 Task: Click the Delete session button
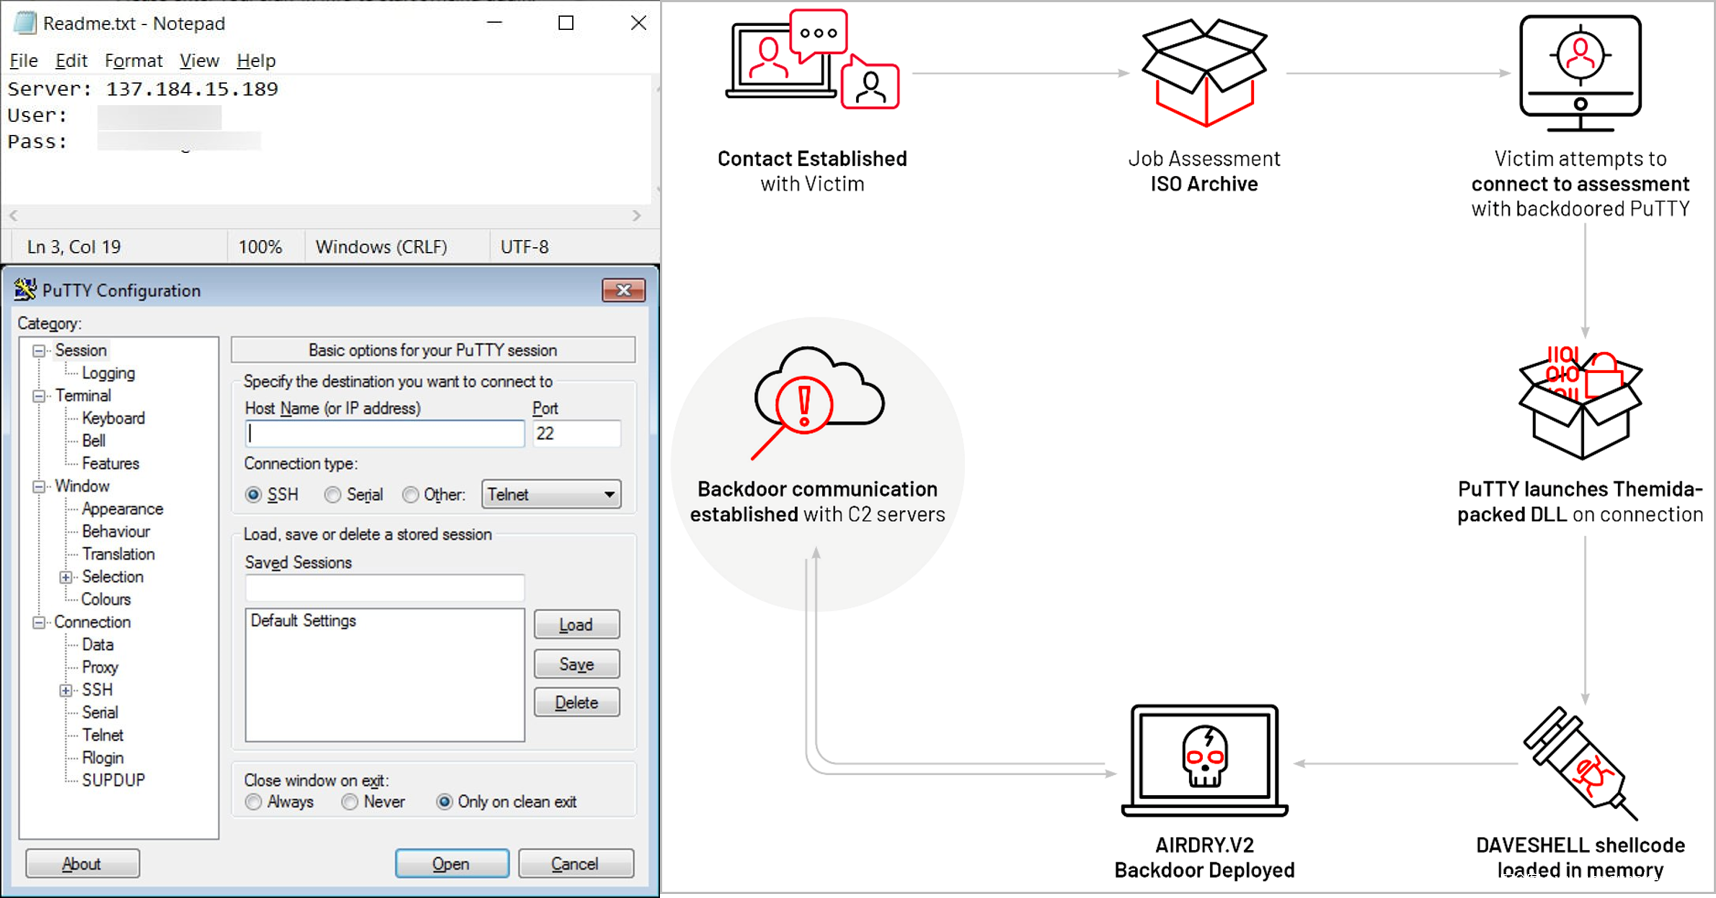pos(577,703)
